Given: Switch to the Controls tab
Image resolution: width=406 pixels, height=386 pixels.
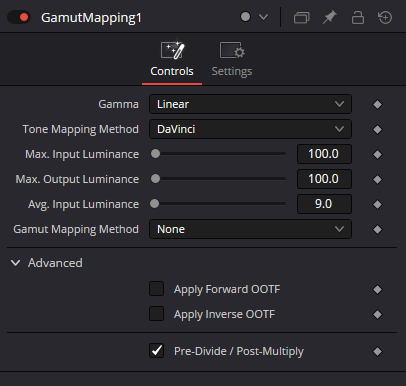Looking at the screenshot, I should [x=172, y=60].
